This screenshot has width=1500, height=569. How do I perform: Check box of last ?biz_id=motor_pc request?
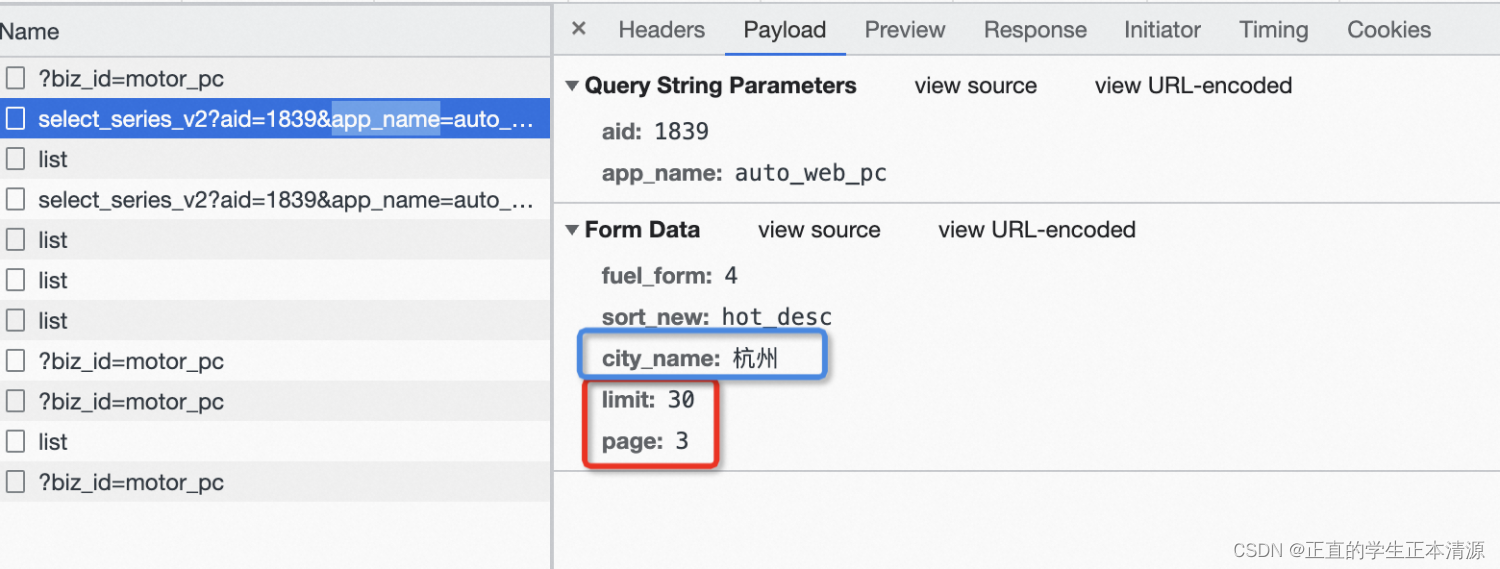[x=14, y=482]
